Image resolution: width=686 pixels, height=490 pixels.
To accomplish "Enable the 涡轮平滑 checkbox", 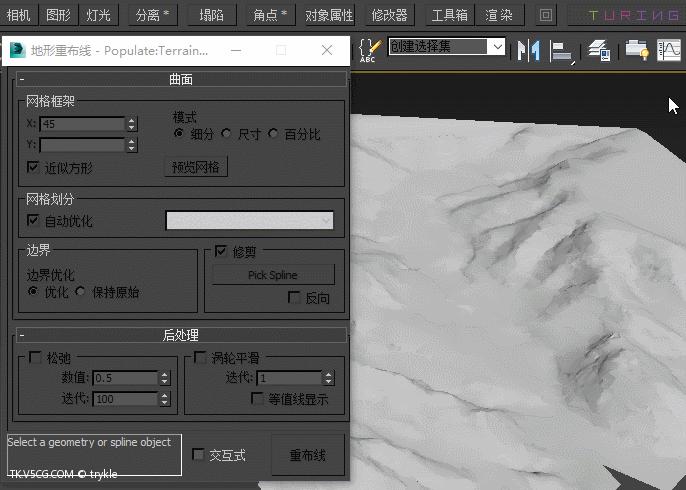I will pyautogui.click(x=200, y=357).
